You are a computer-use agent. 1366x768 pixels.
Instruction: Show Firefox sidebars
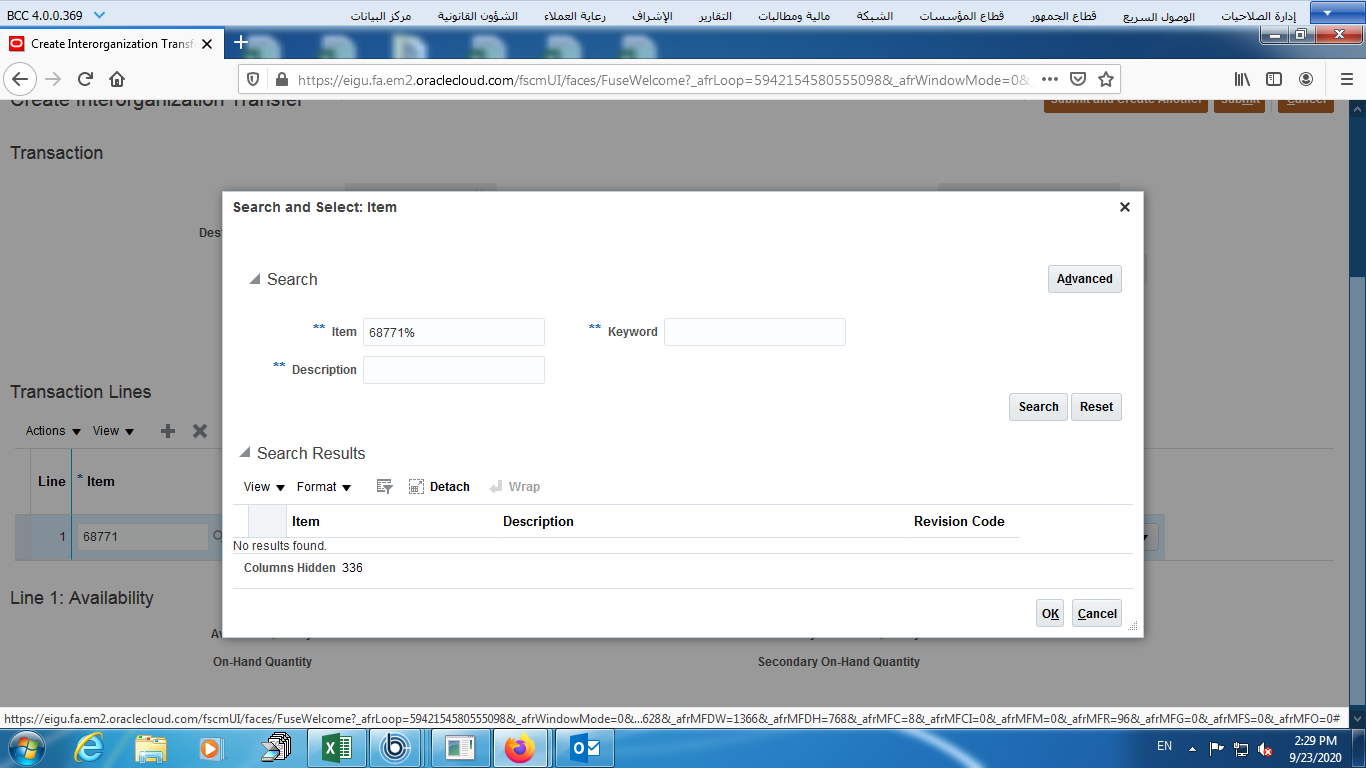tap(1274, 79)
